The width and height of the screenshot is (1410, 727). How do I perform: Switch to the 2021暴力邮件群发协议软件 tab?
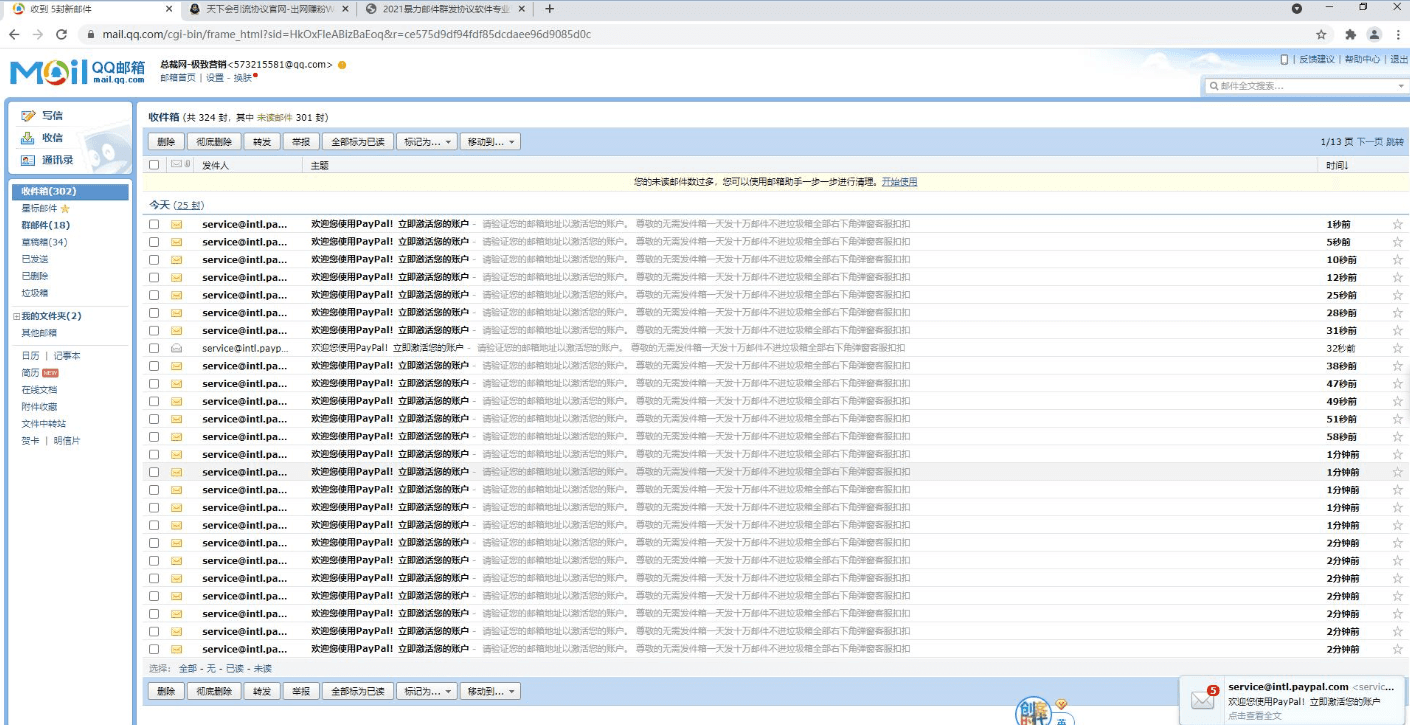click(445, 9)
